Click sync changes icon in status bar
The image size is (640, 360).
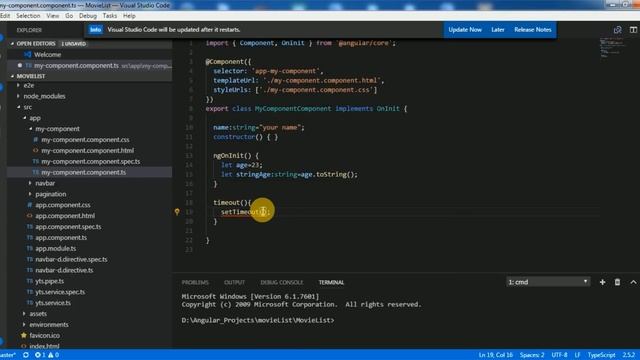coord(26,355)
